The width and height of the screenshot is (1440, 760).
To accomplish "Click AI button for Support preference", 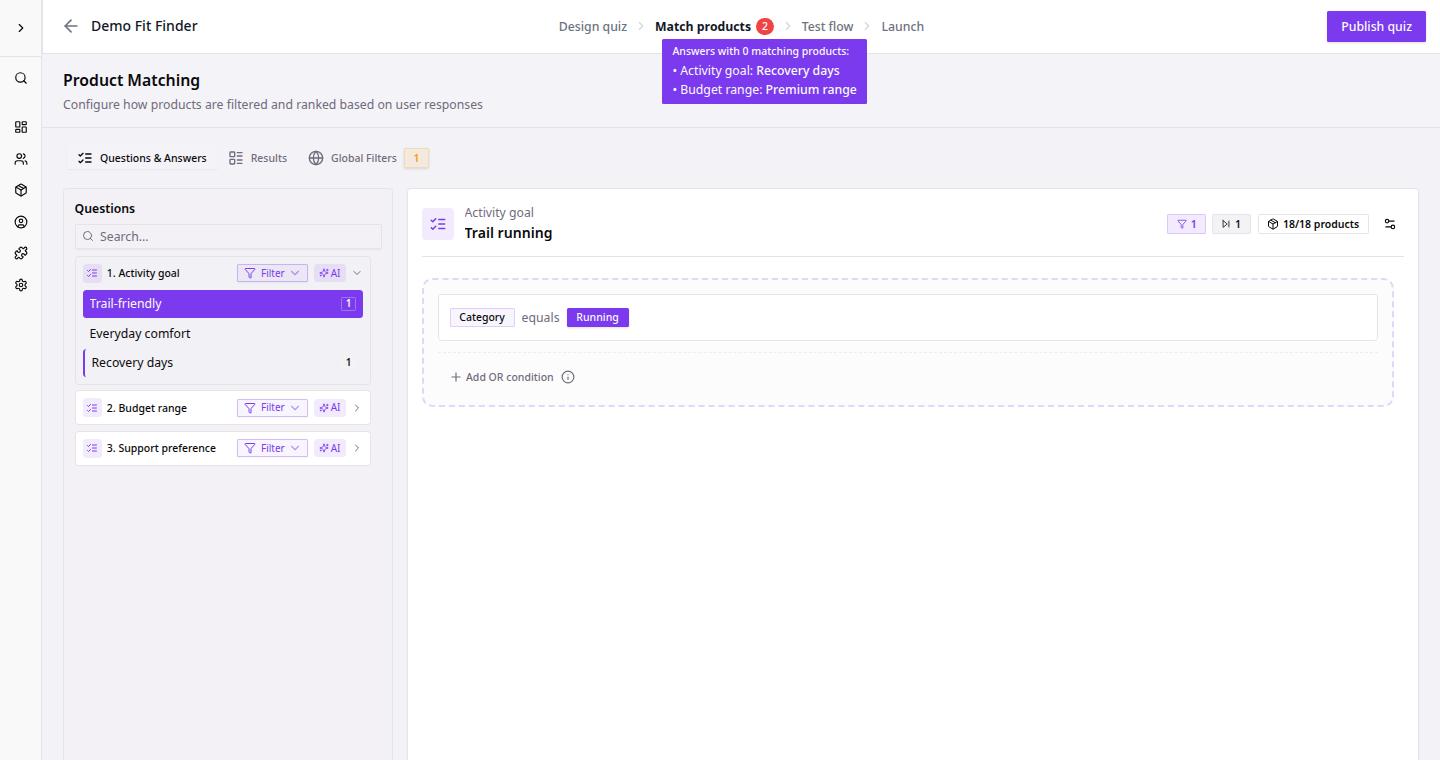I will (330, 448).
